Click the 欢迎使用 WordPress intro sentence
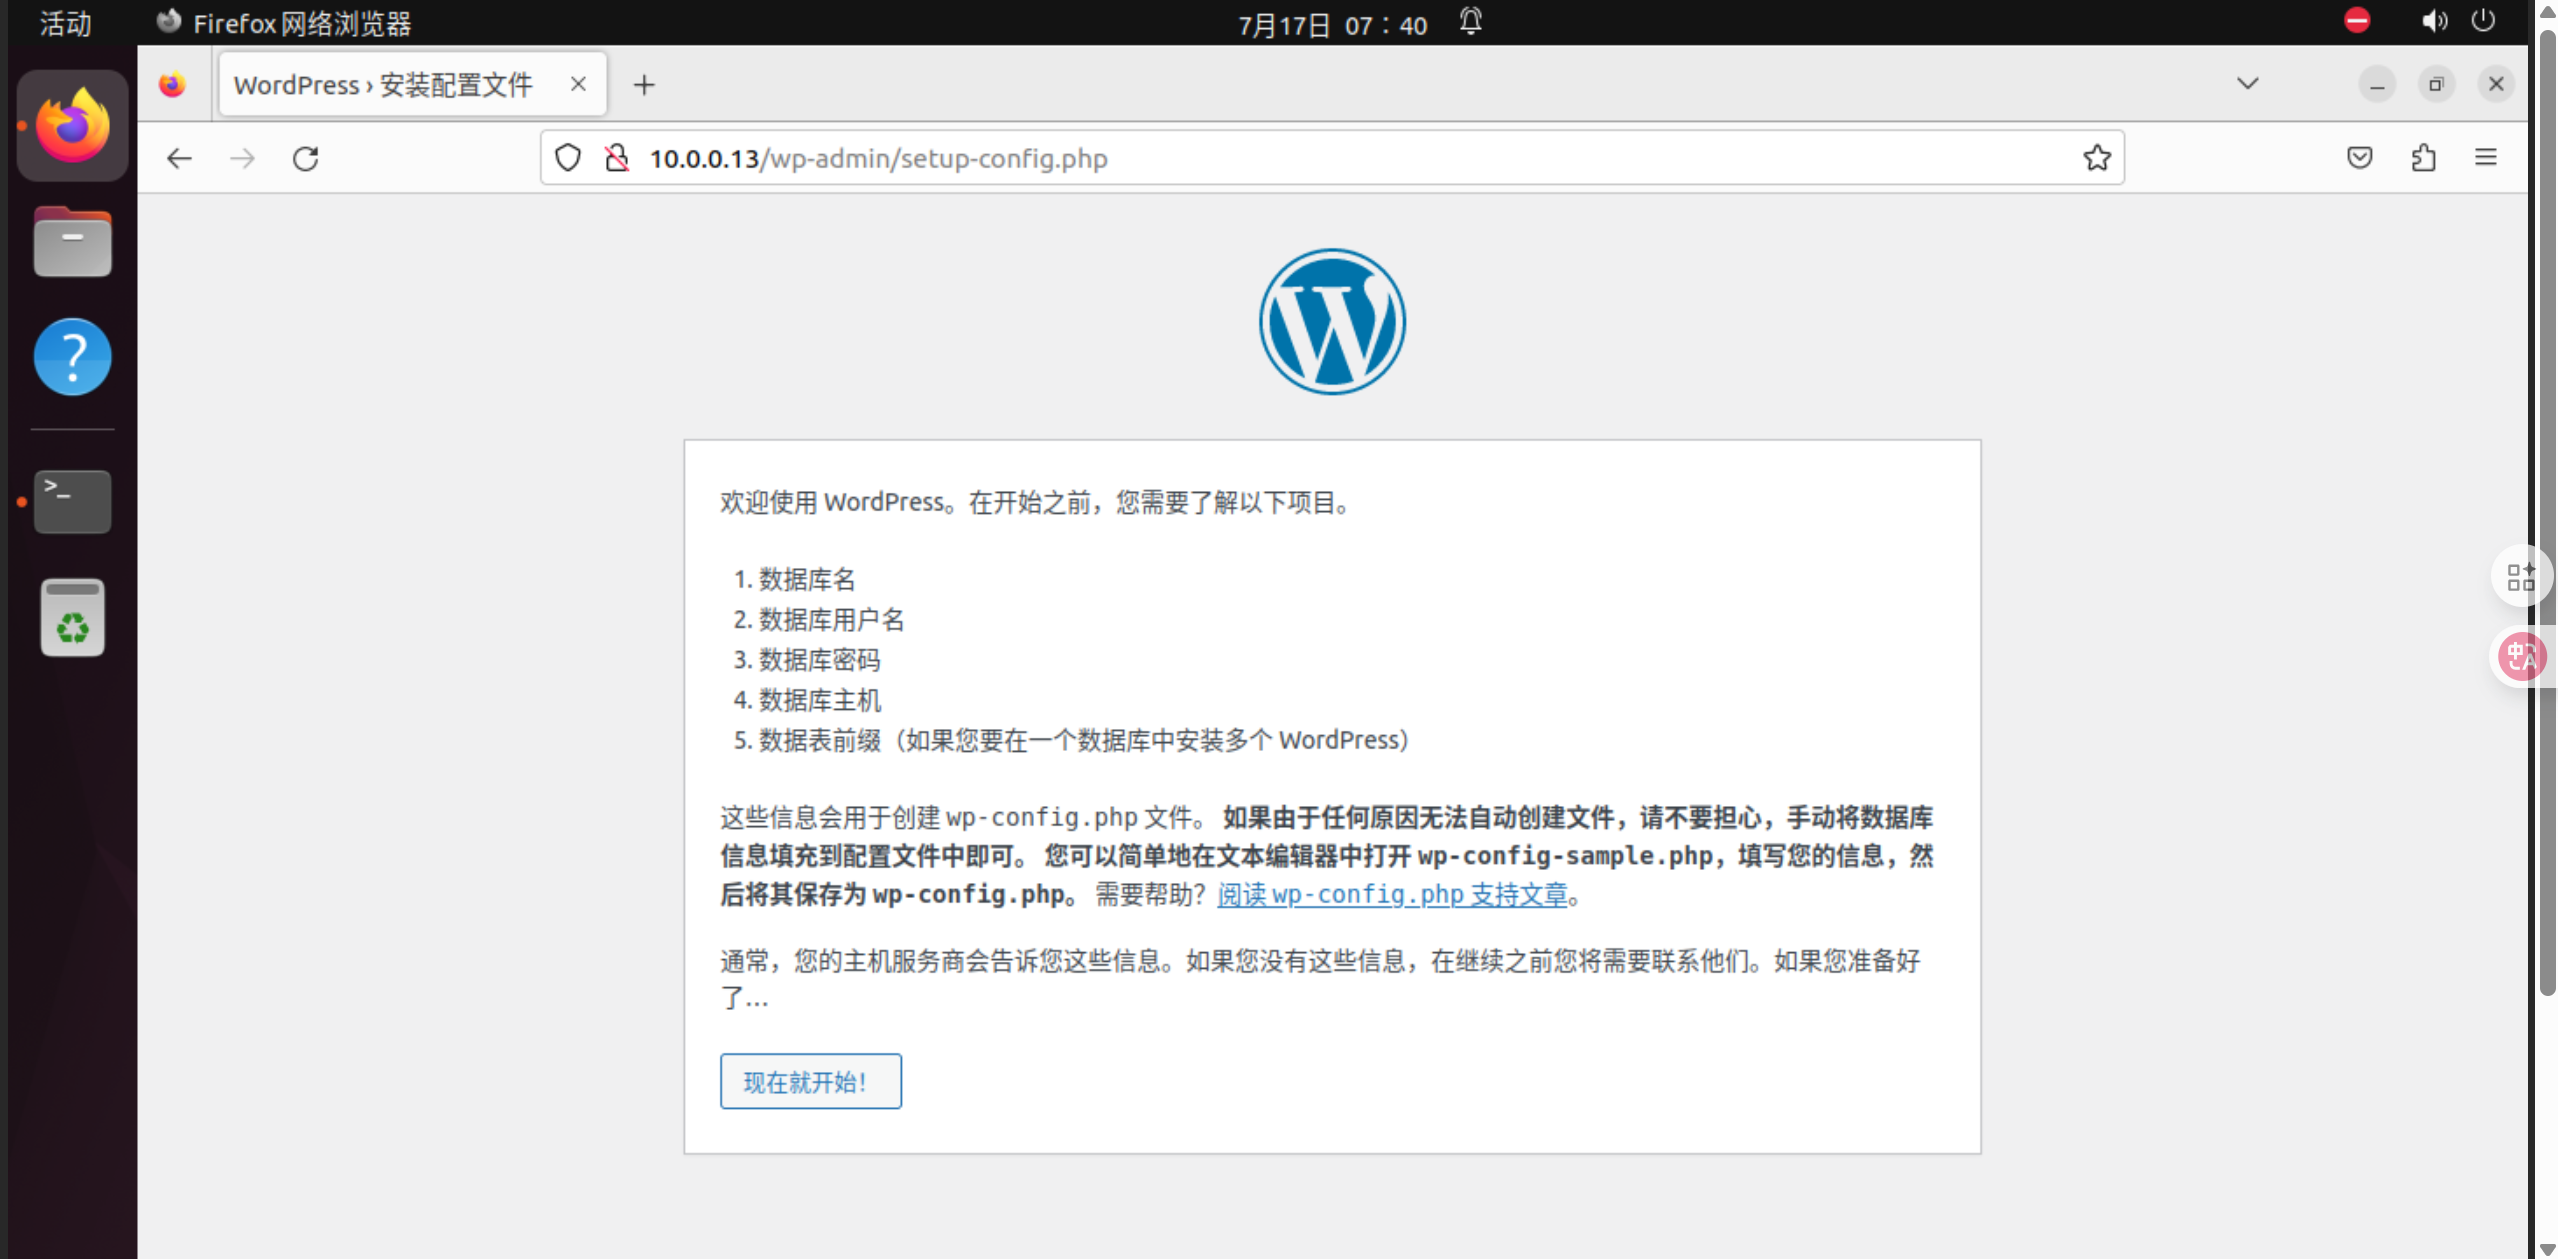 (x=1037, y=501)
